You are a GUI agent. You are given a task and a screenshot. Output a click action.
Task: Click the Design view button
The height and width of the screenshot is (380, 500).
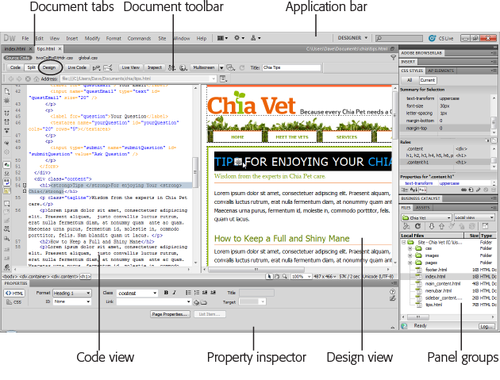coord(49,68)
